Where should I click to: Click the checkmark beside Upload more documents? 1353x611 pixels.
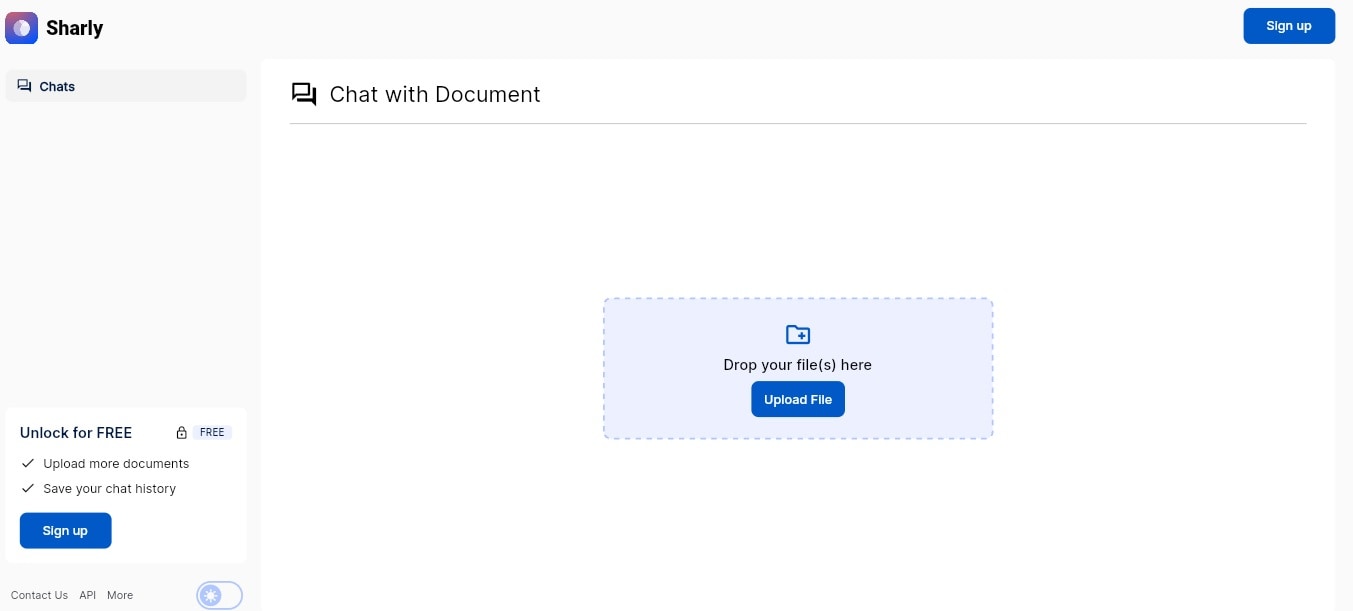point(28,463)
